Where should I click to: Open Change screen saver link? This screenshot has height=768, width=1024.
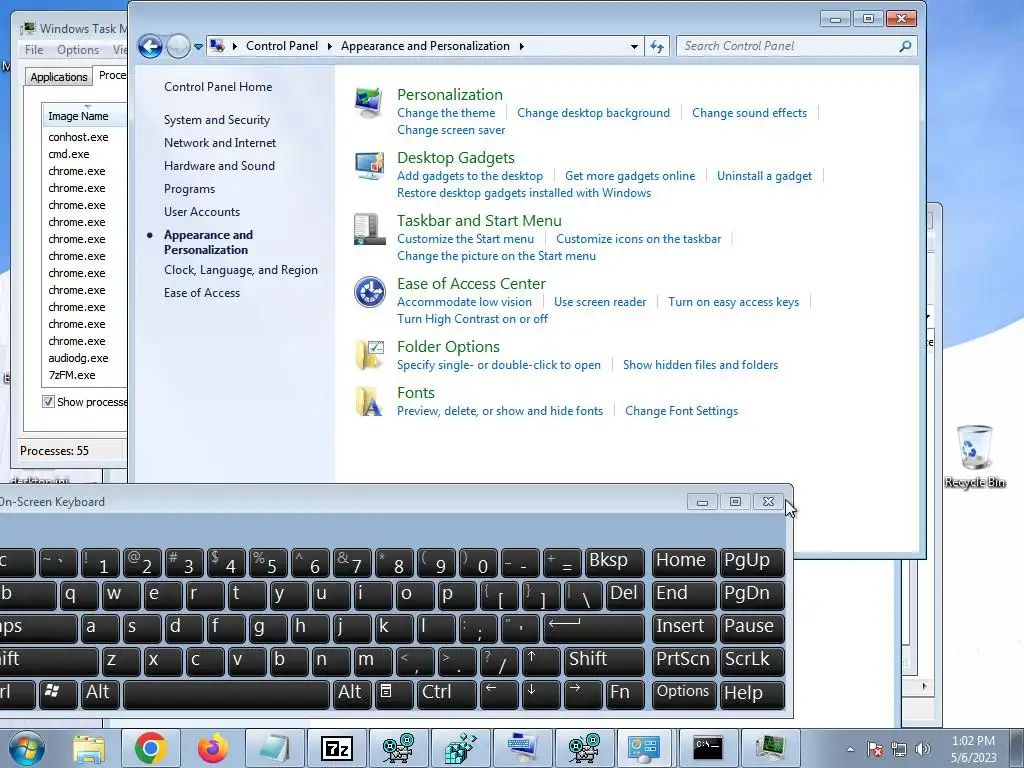click(451, 130)
